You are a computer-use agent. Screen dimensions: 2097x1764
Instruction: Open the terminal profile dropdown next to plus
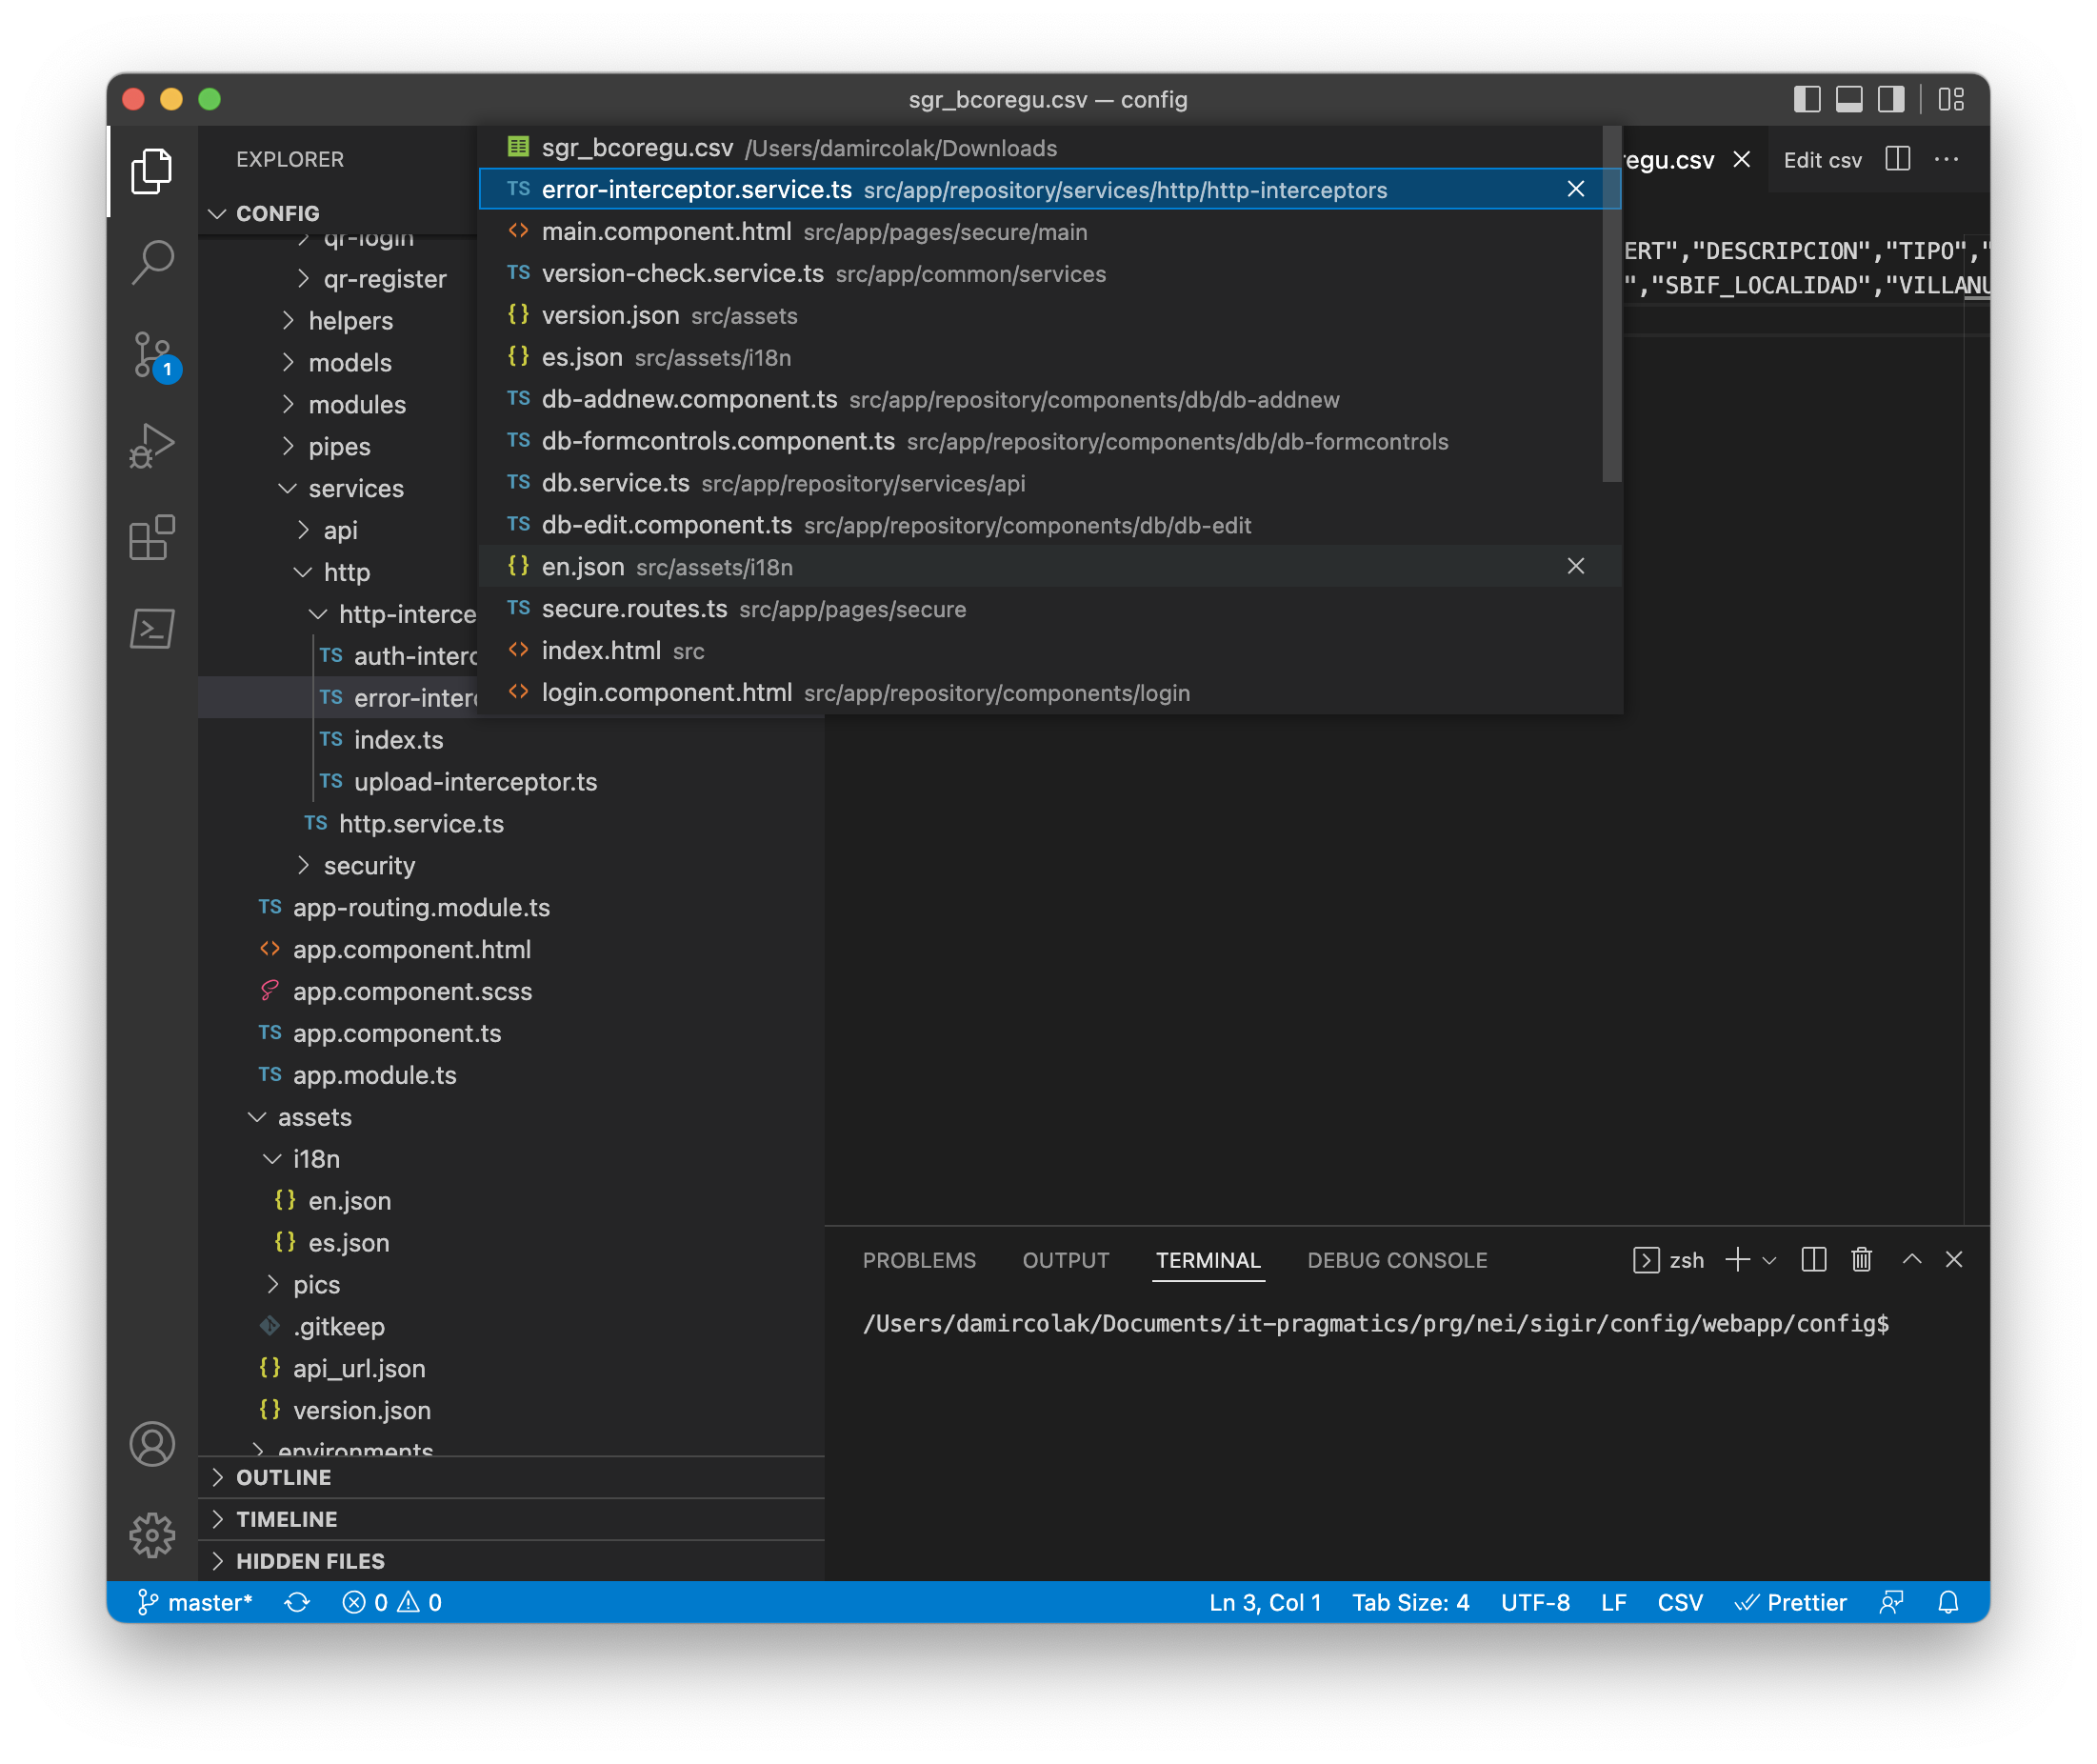(1770, 1259)
